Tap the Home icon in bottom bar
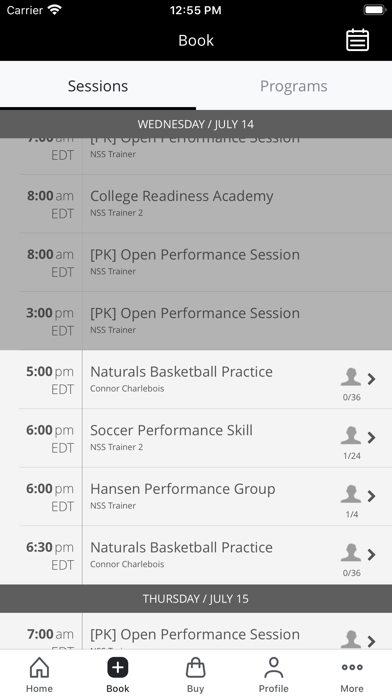 (x=39, y=668)
